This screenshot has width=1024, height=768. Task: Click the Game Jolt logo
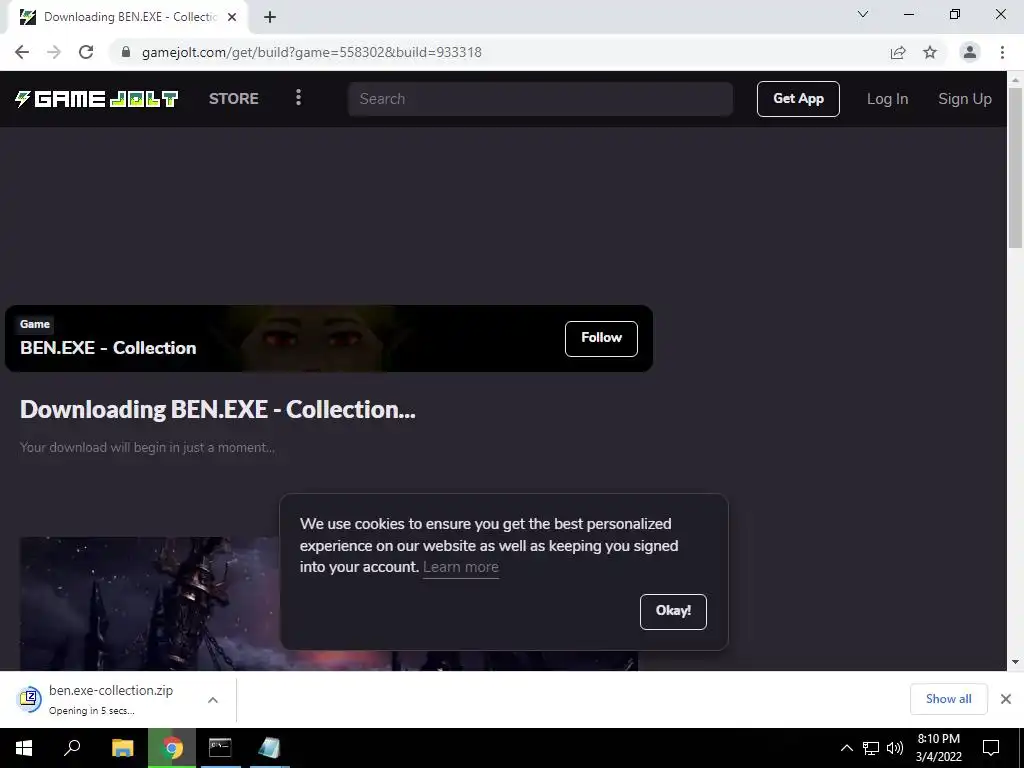point(97,99)
